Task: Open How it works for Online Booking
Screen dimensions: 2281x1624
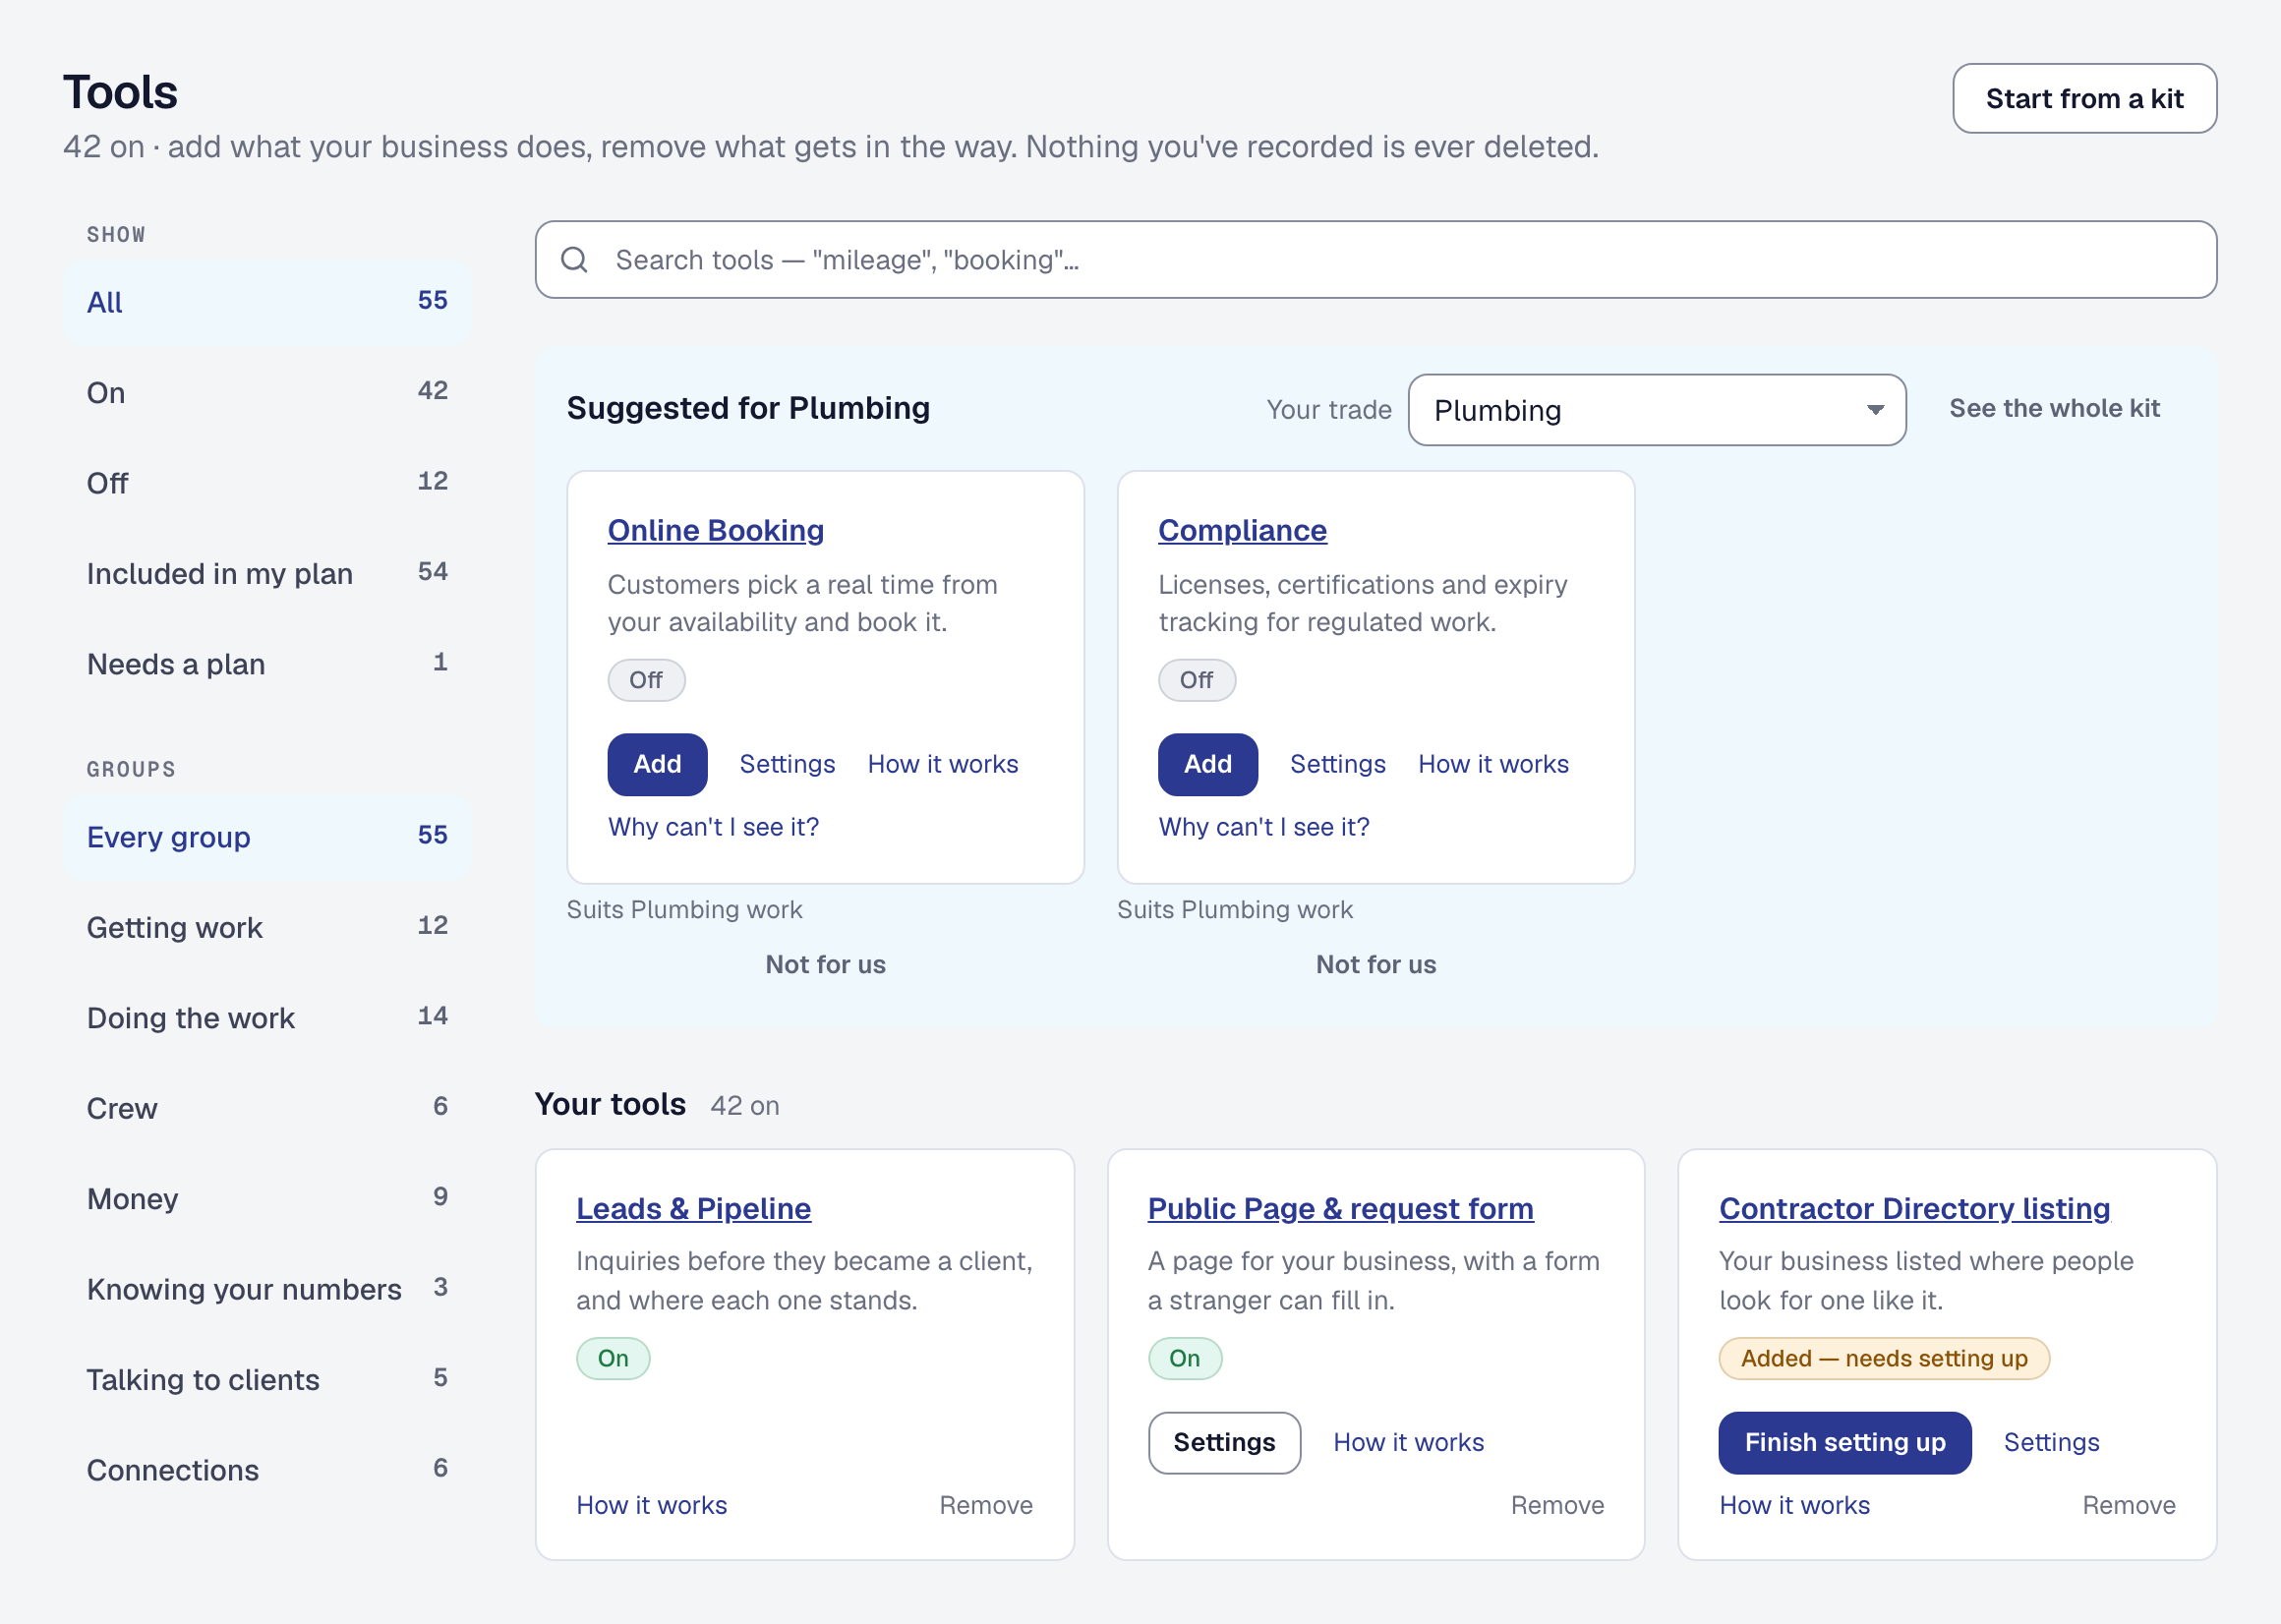Action: 943,764
